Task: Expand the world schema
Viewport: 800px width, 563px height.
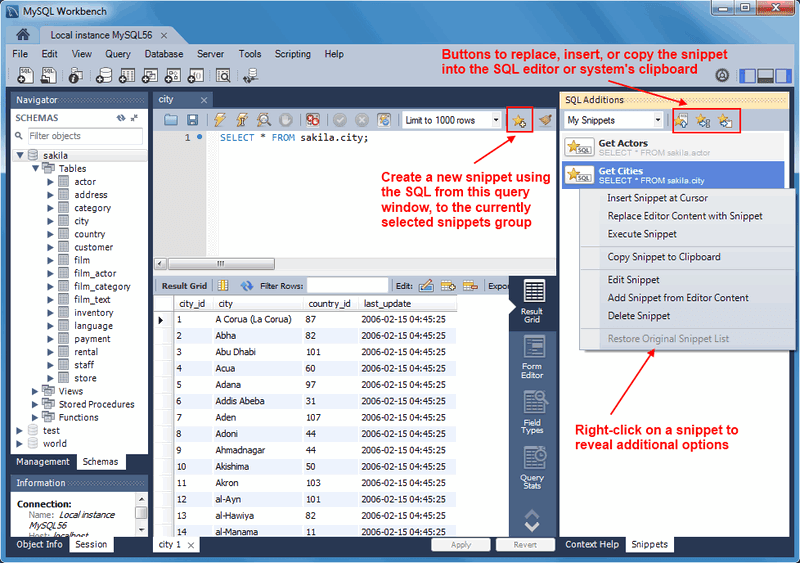Action: [19, 444]
